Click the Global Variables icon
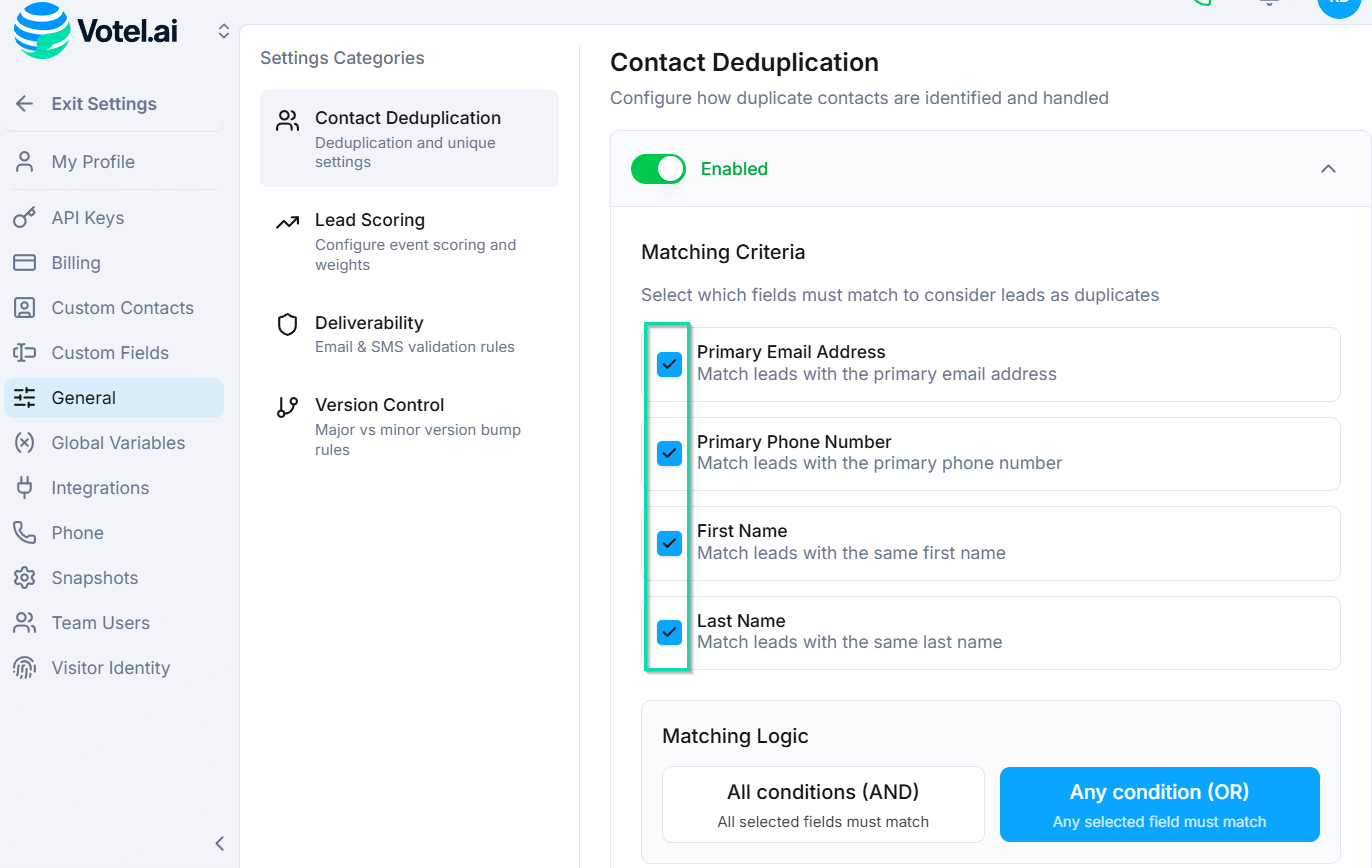This screenshot has width=1372, height=868. click(25, 443)
